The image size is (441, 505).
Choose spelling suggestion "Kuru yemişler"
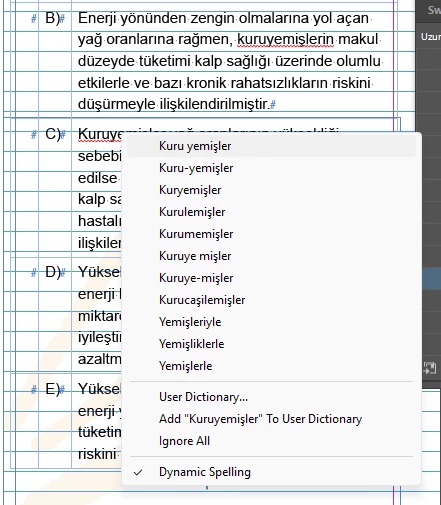(271, 146)
